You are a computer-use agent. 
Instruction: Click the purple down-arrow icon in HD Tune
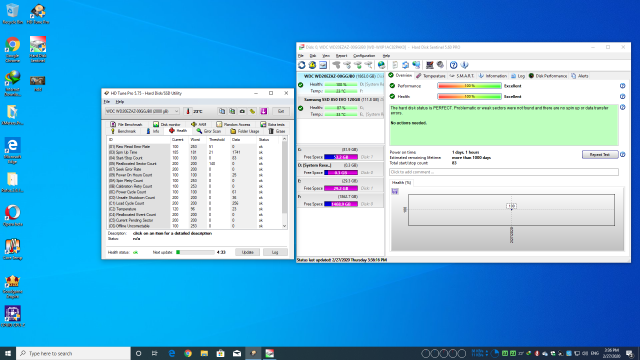pos(264,111)
